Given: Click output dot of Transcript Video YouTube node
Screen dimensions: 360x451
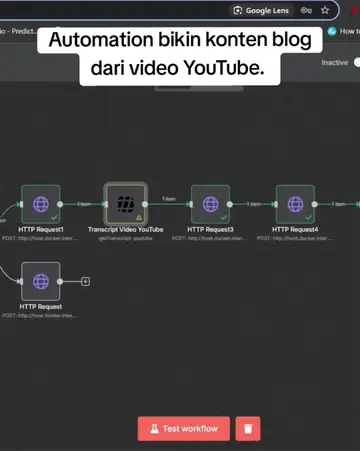Looking at the screenshot, I should pyautogui.click(x=145, y=204).
